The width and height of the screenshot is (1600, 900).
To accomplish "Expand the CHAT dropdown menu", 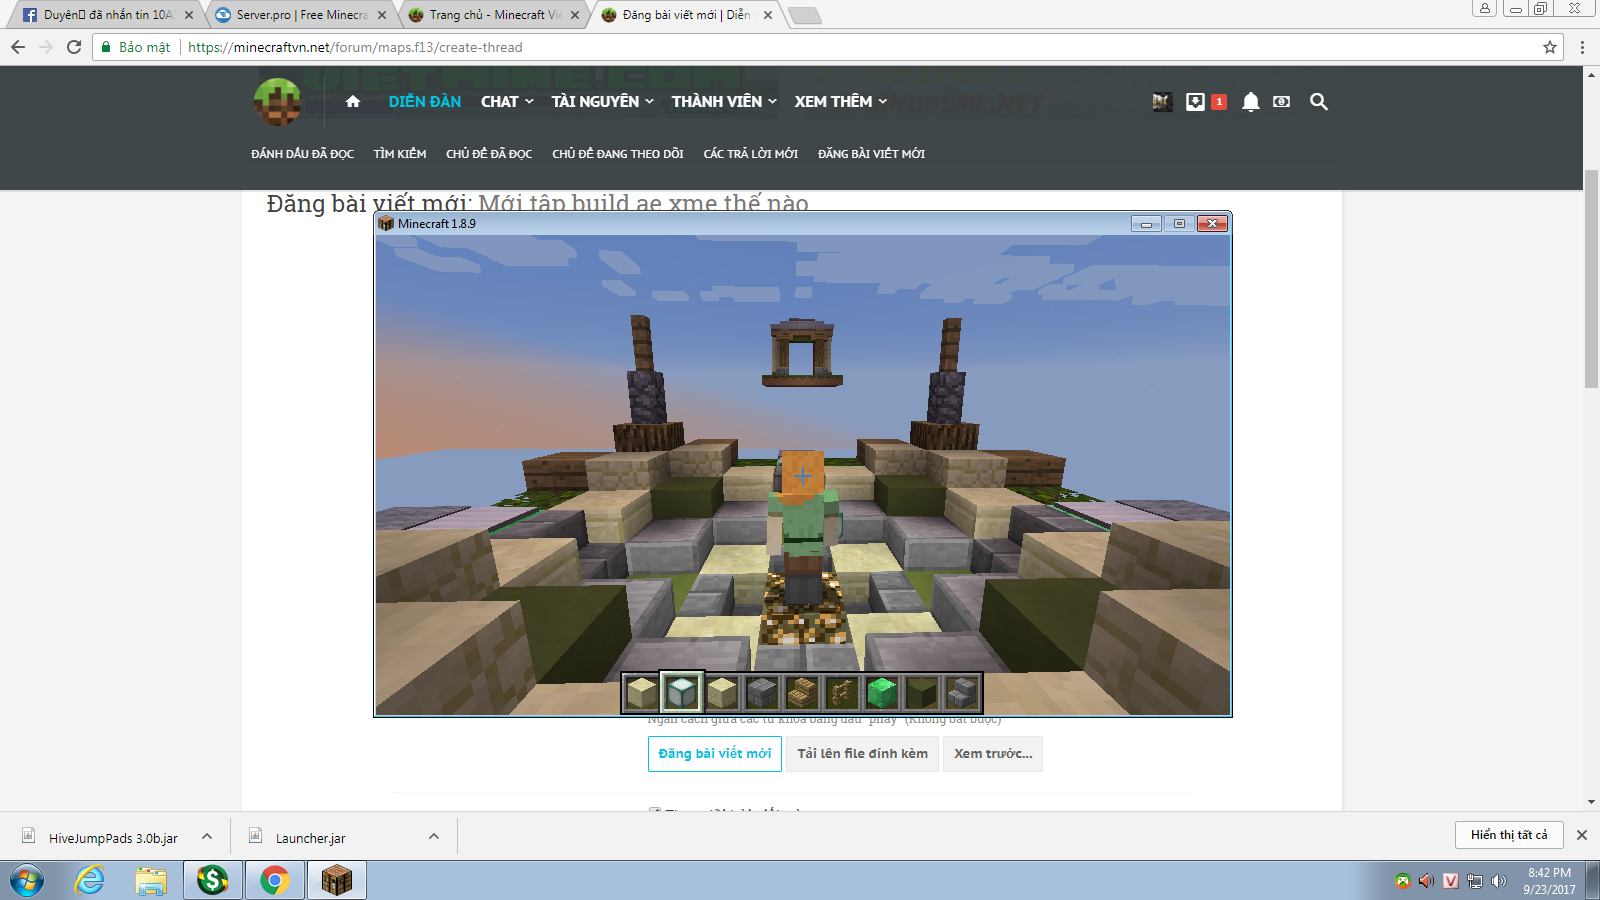I will click(507, 101).
